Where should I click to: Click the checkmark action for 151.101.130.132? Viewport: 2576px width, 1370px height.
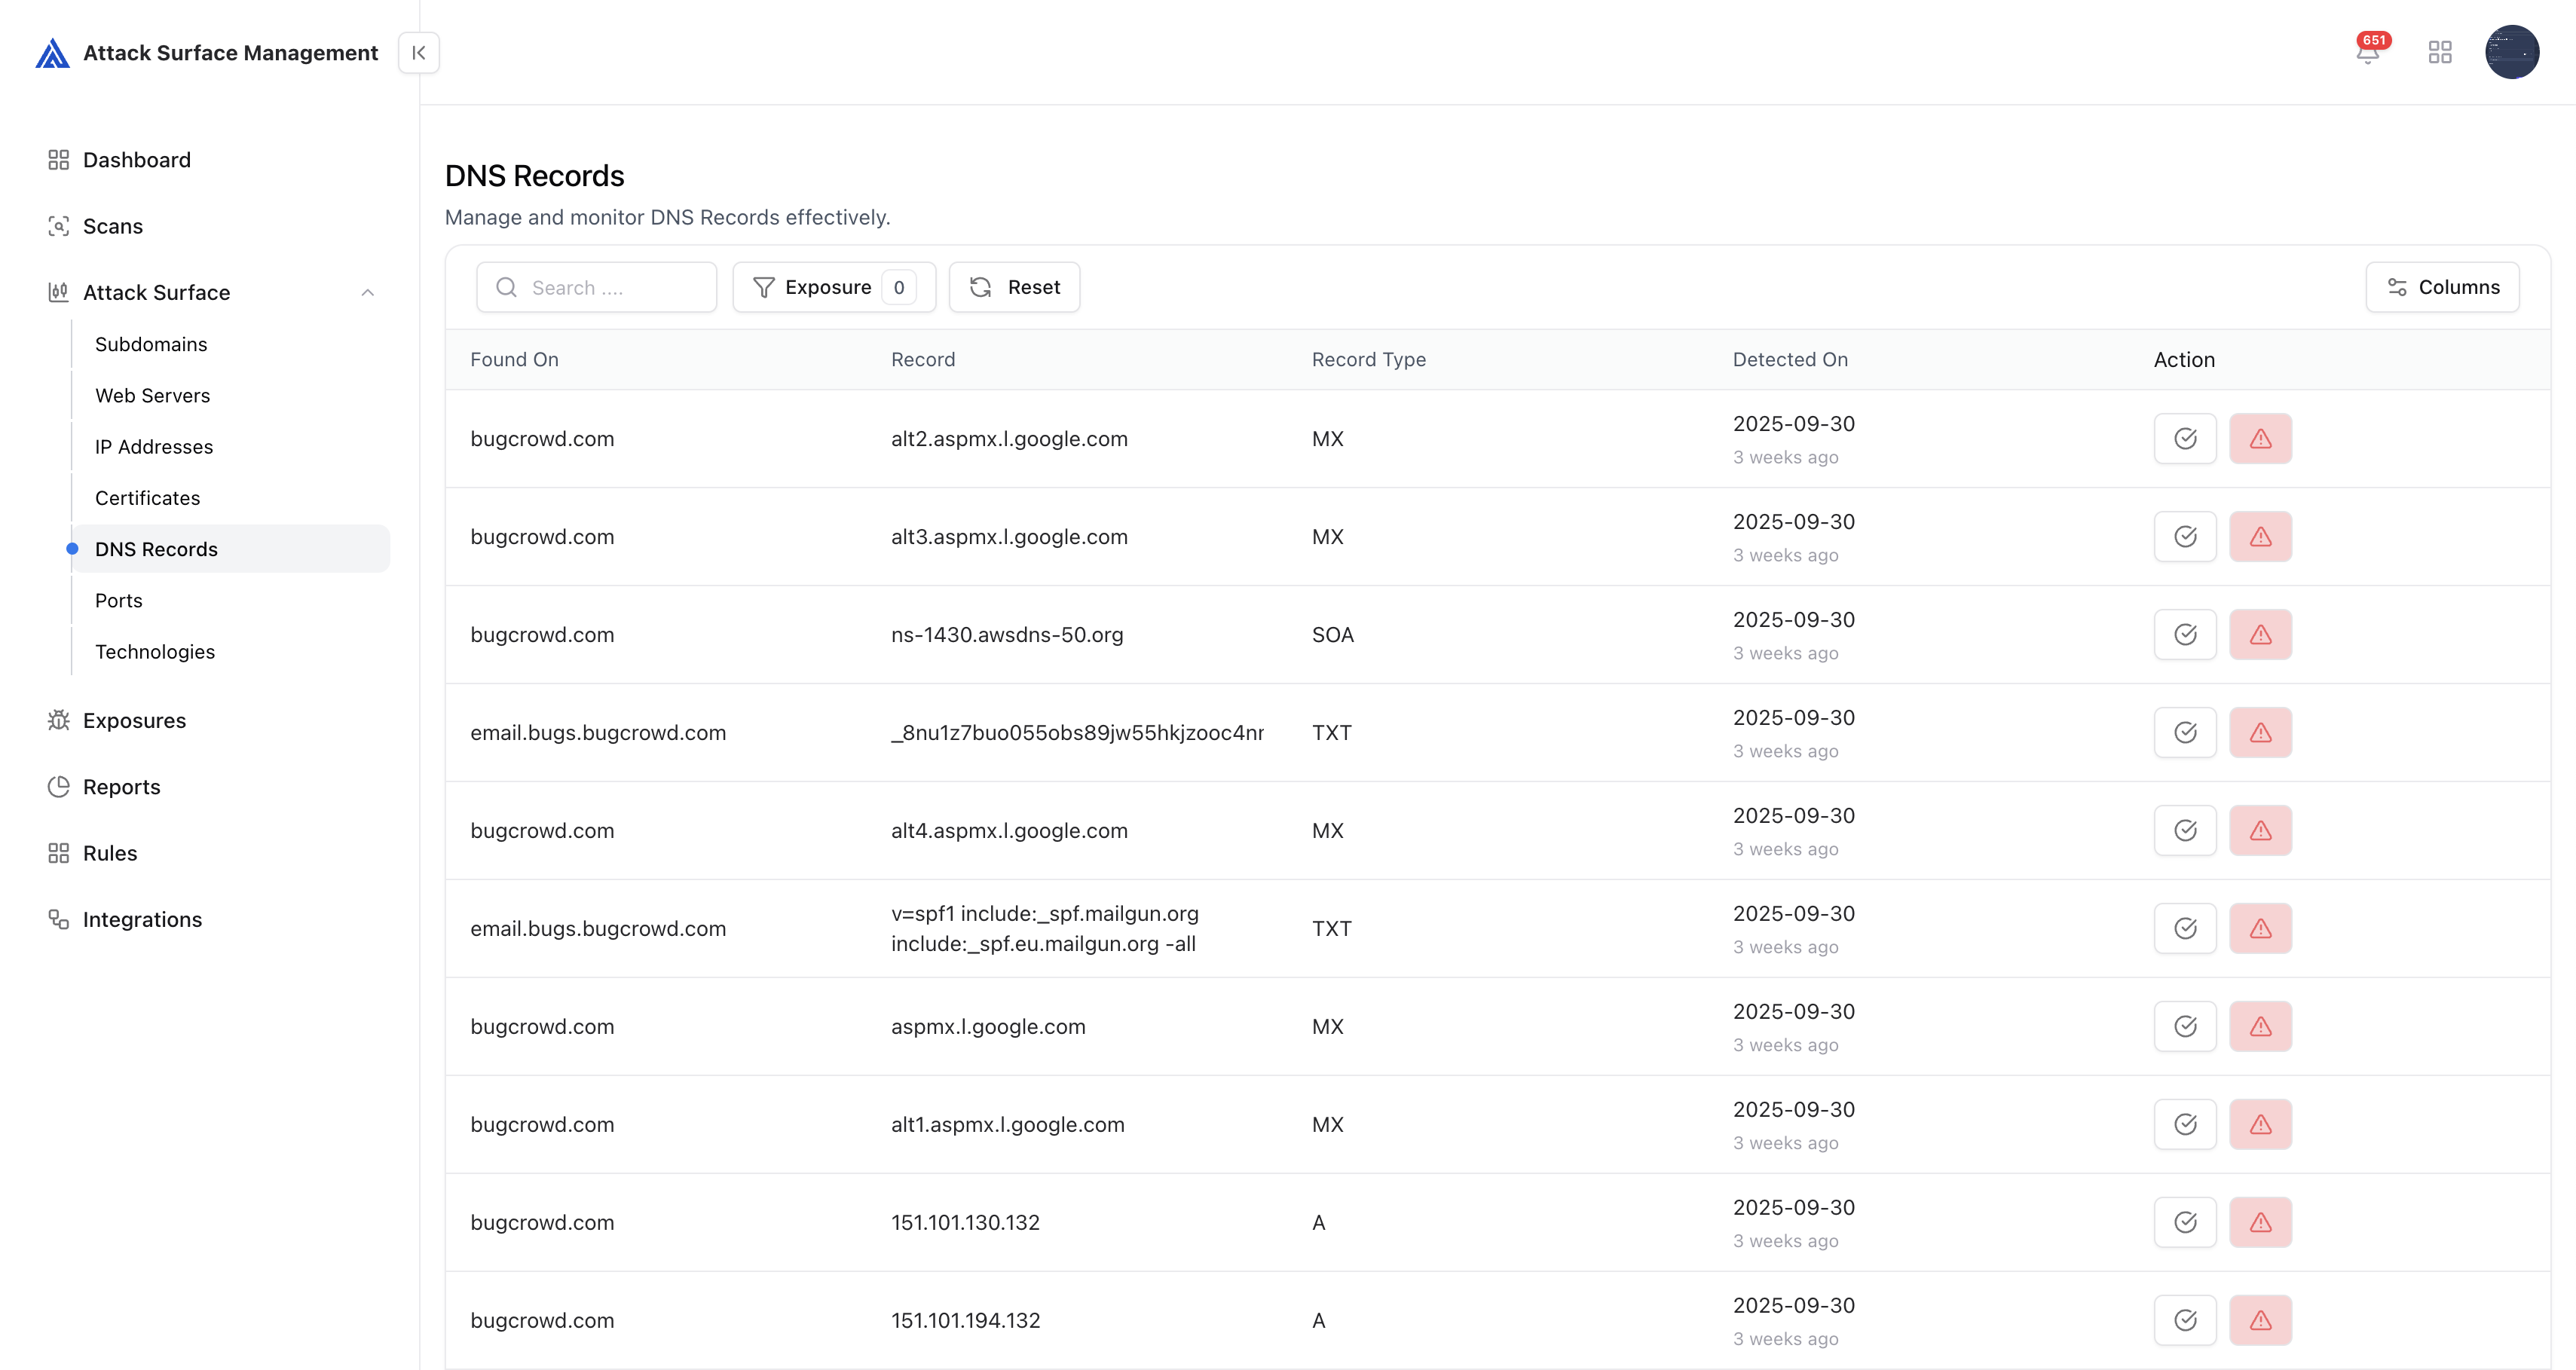pos(2185,1222)
